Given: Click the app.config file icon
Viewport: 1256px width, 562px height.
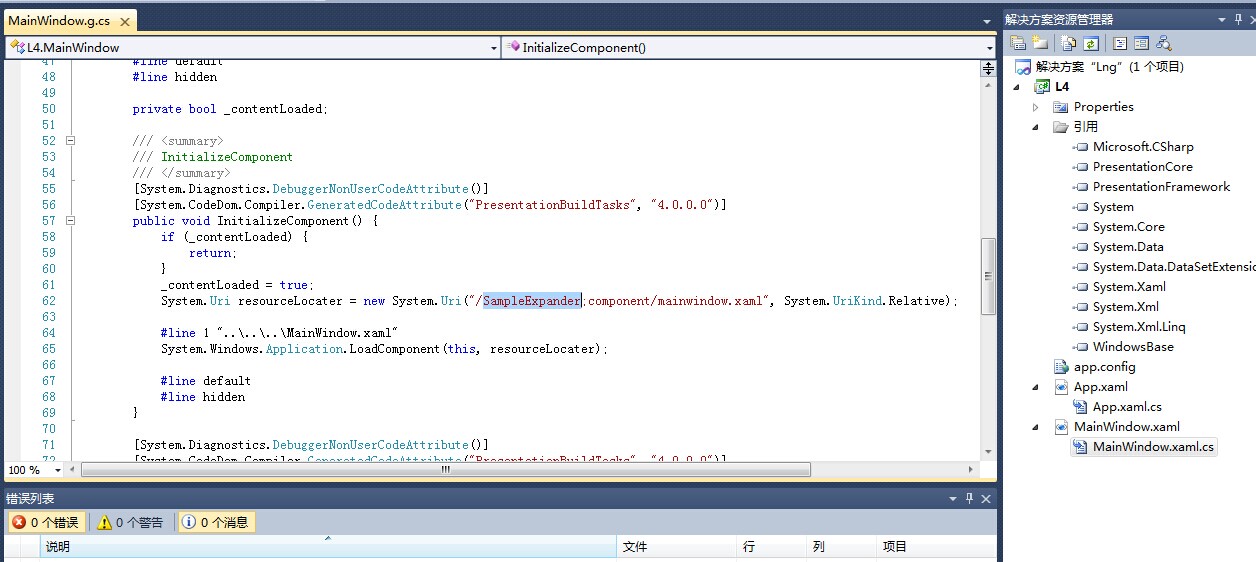Looking at the screenshot, I should (x=1061, y=367).
